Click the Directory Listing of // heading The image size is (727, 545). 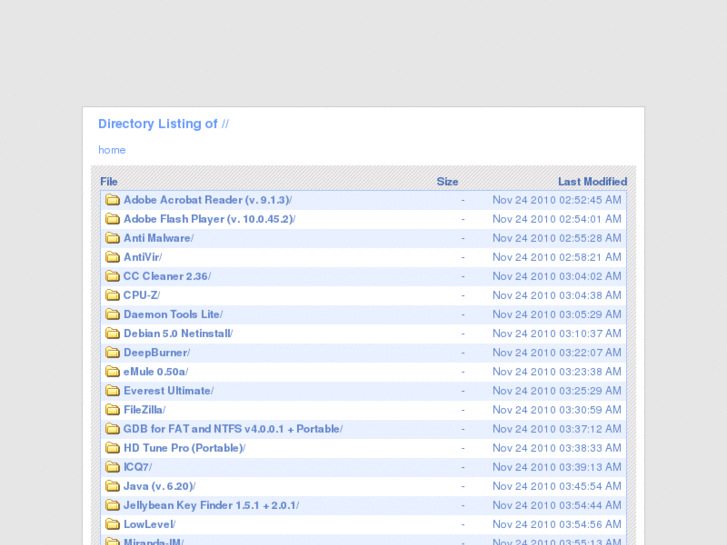[163, 124]
